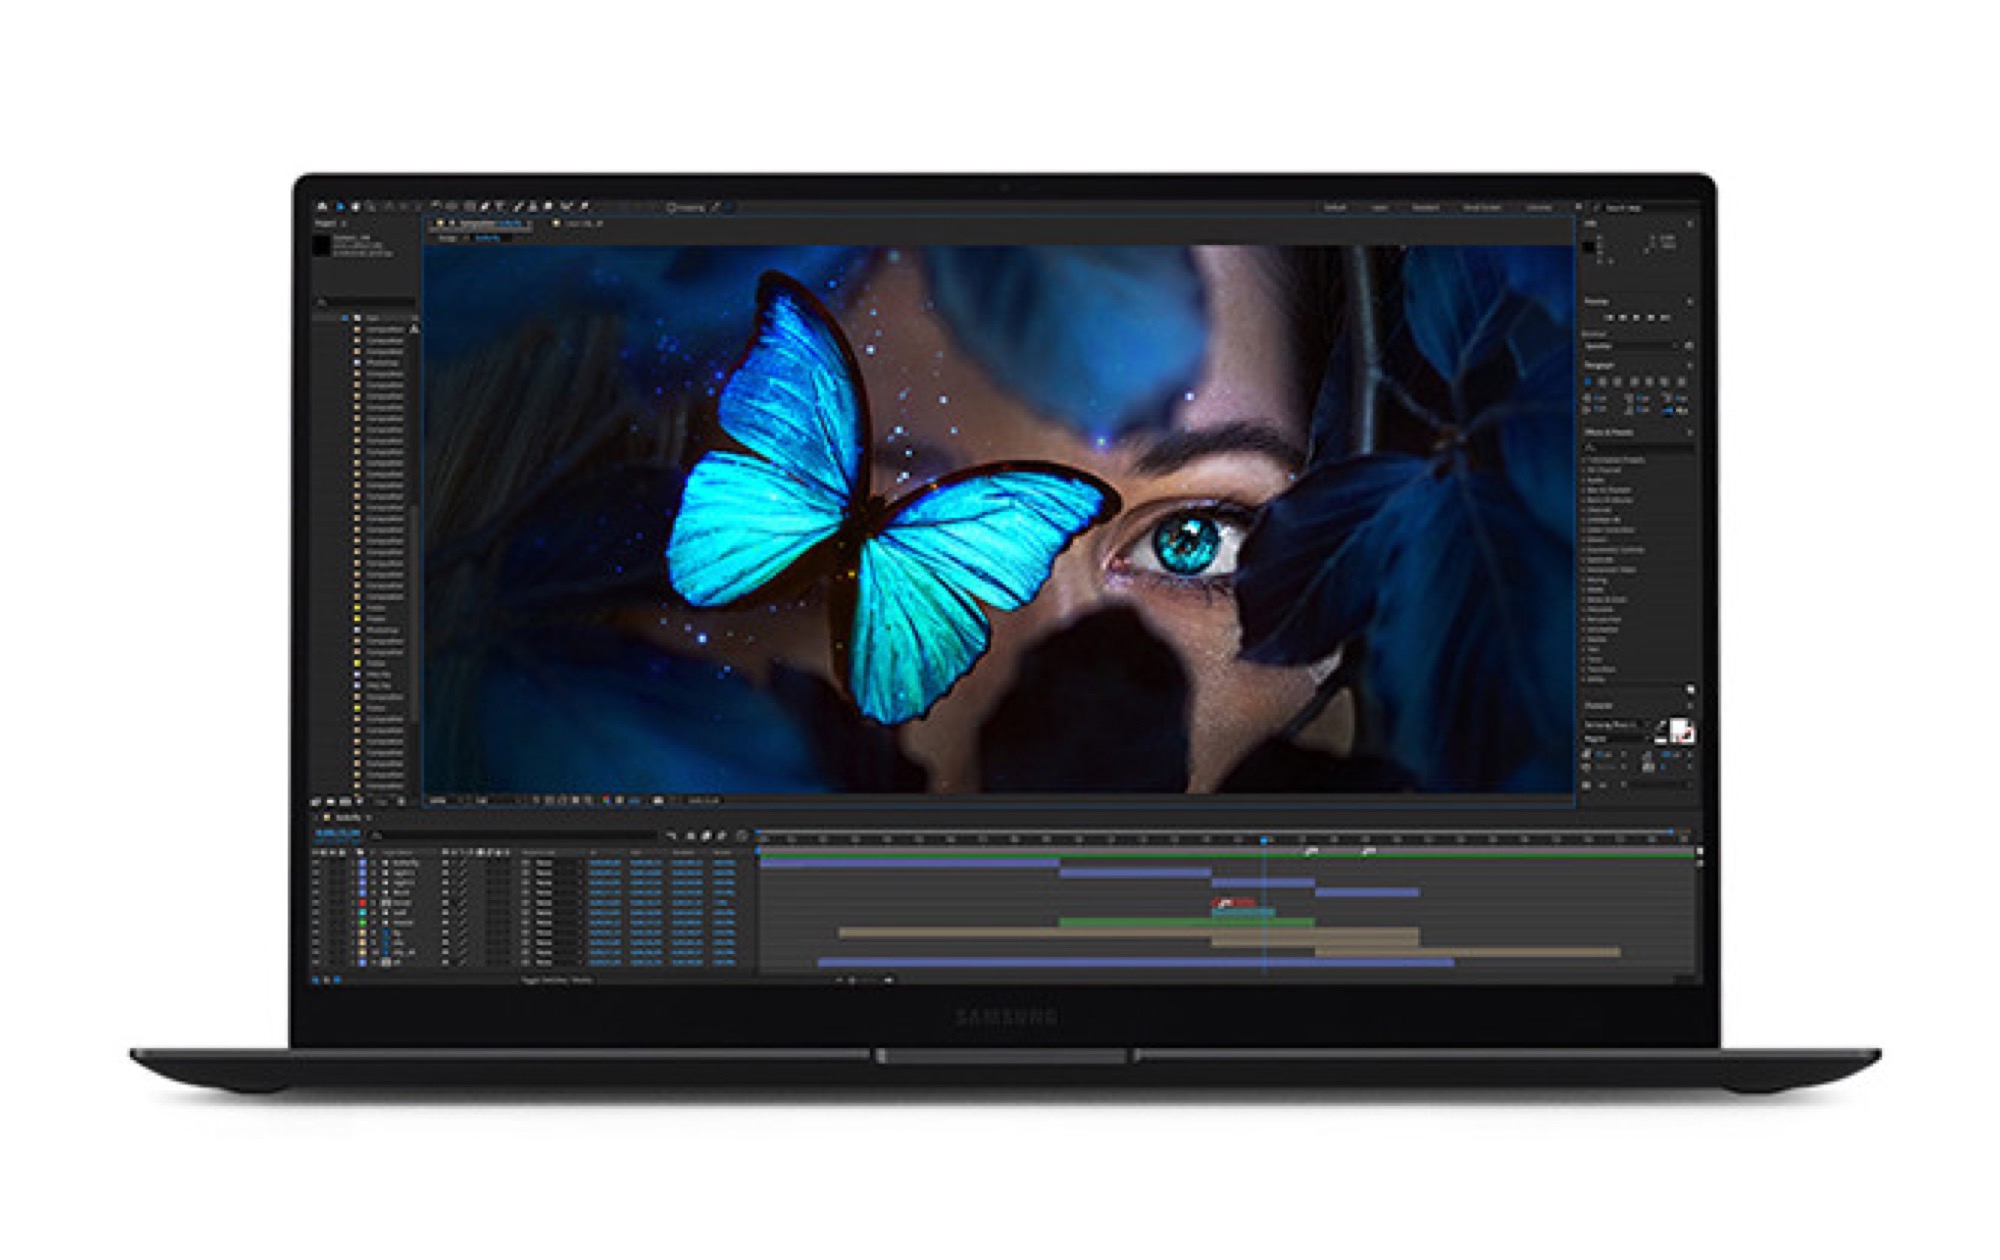The width and height of the screenshot is (2000, 1260).
Task: Switch to the Learn workspace tab
Action: 1380,208
